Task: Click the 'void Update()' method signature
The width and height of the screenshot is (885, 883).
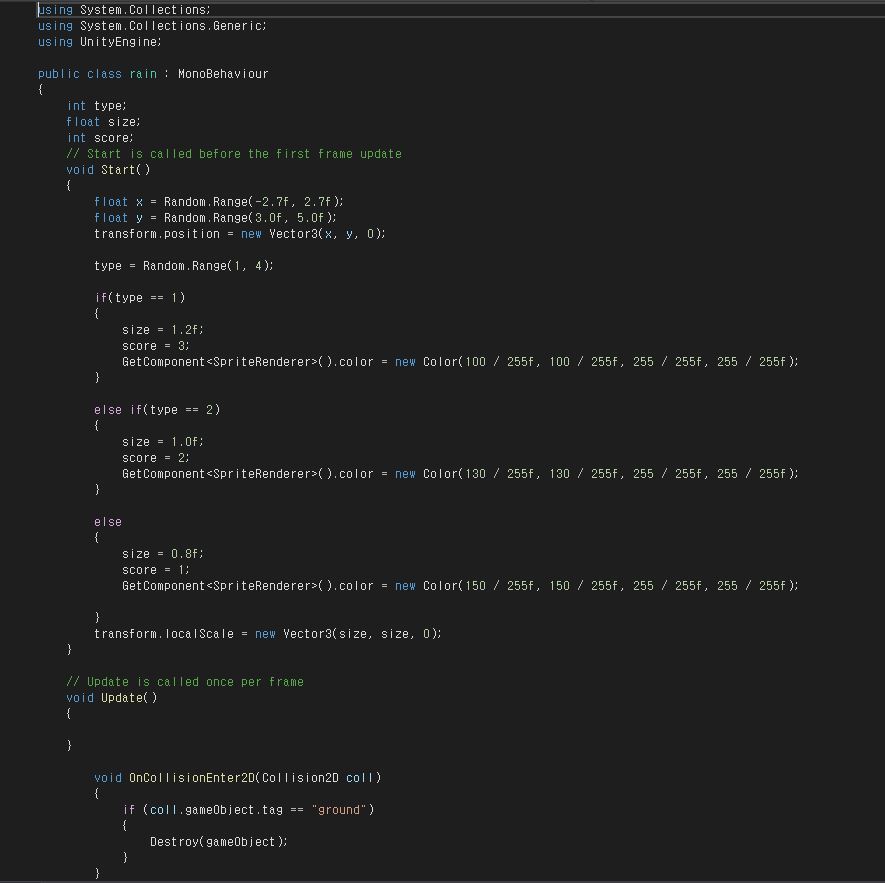Action: pyautogui.click(x=112, y=698)
